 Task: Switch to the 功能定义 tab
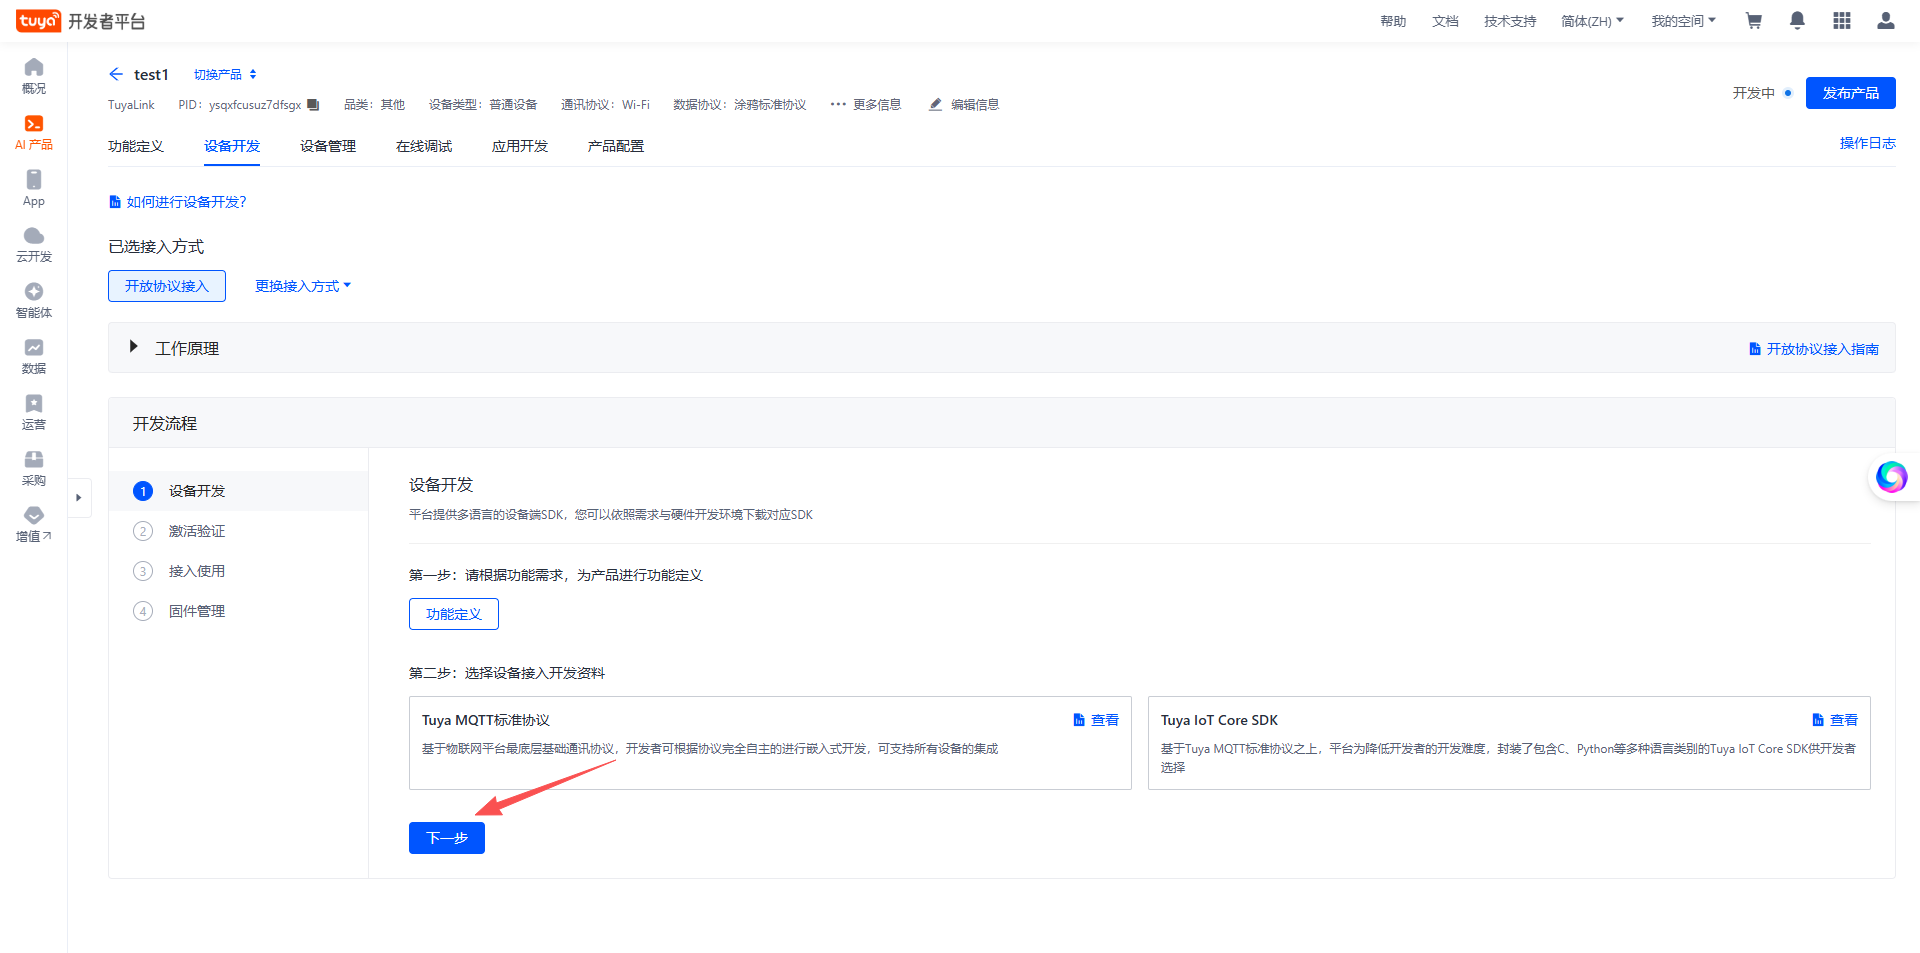pyautogui.click(x=136, y=146)
